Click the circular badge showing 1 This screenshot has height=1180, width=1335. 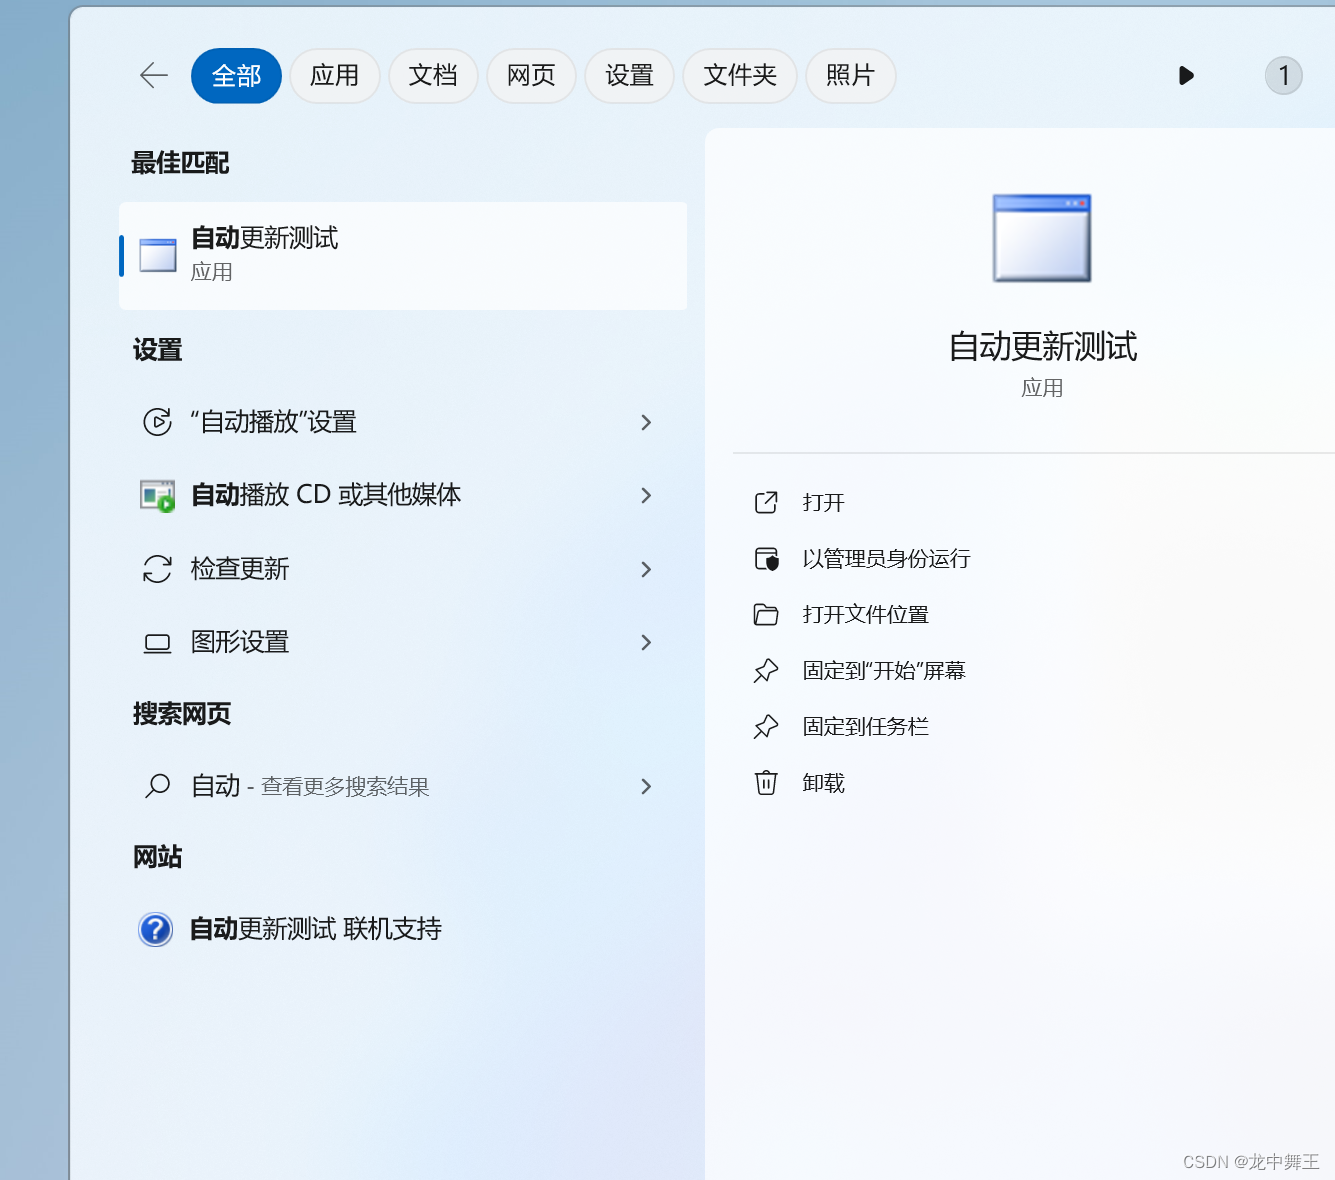(1284, 76)
